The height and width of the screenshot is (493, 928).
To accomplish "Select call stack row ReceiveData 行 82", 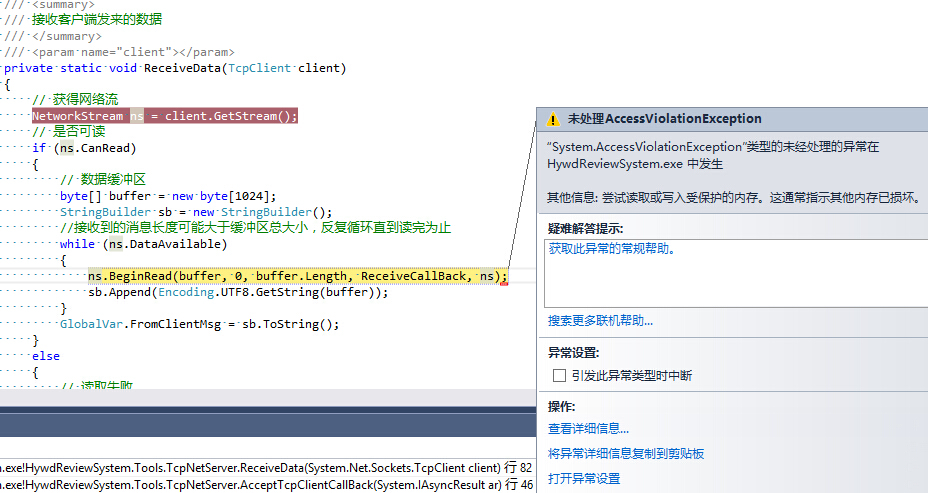I will pos(266,468).
